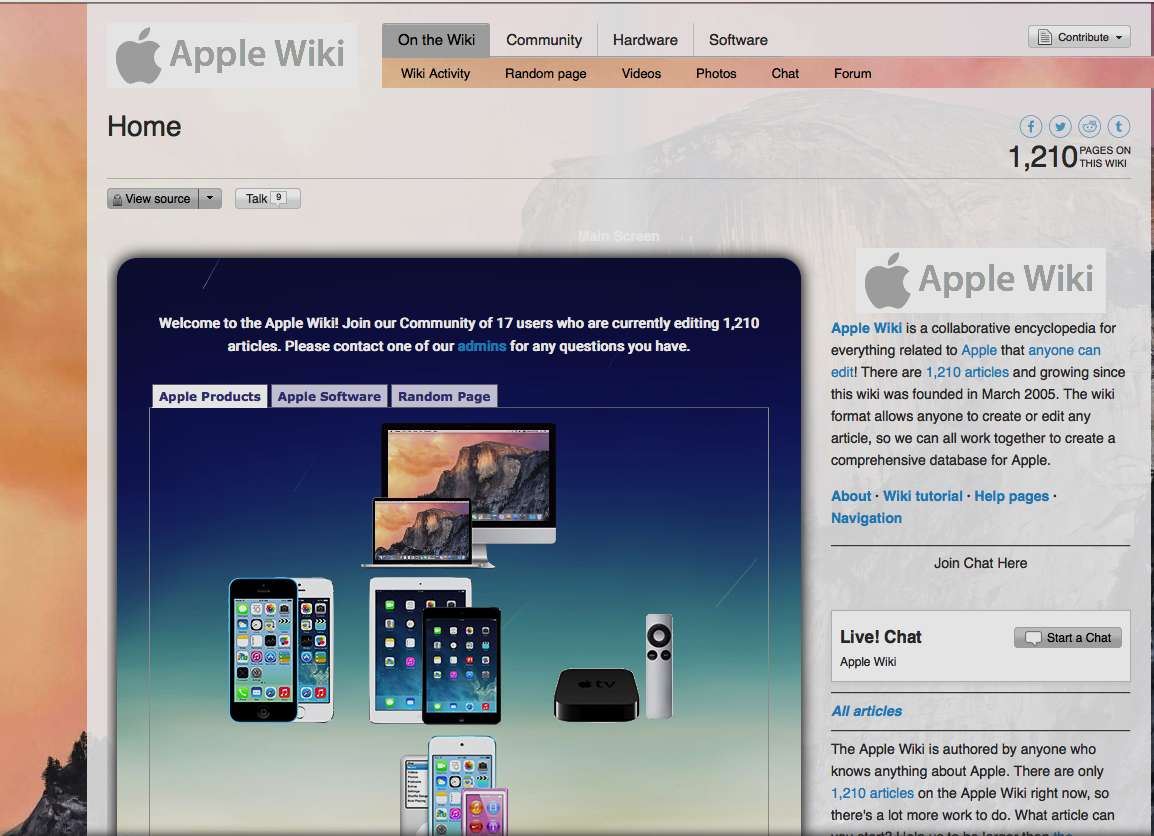Viewport: 1154px width, 836px height.
Task: Open the Community nav menu
Action: click(544, 40)
